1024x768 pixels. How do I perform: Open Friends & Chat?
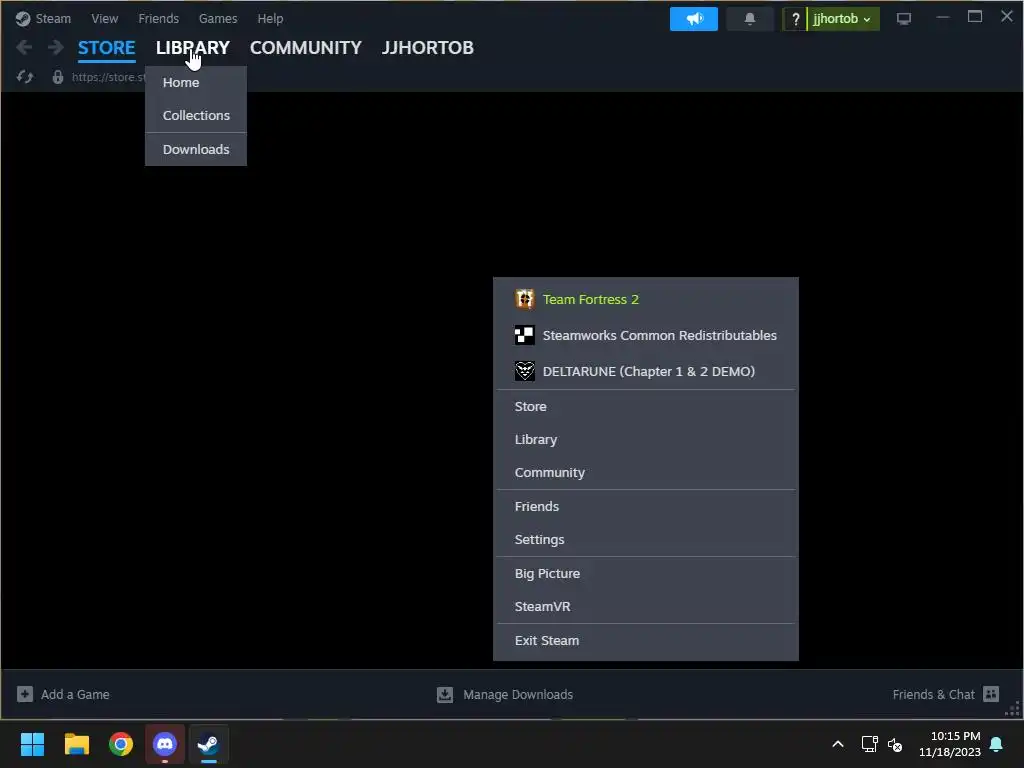pos(946,694)
